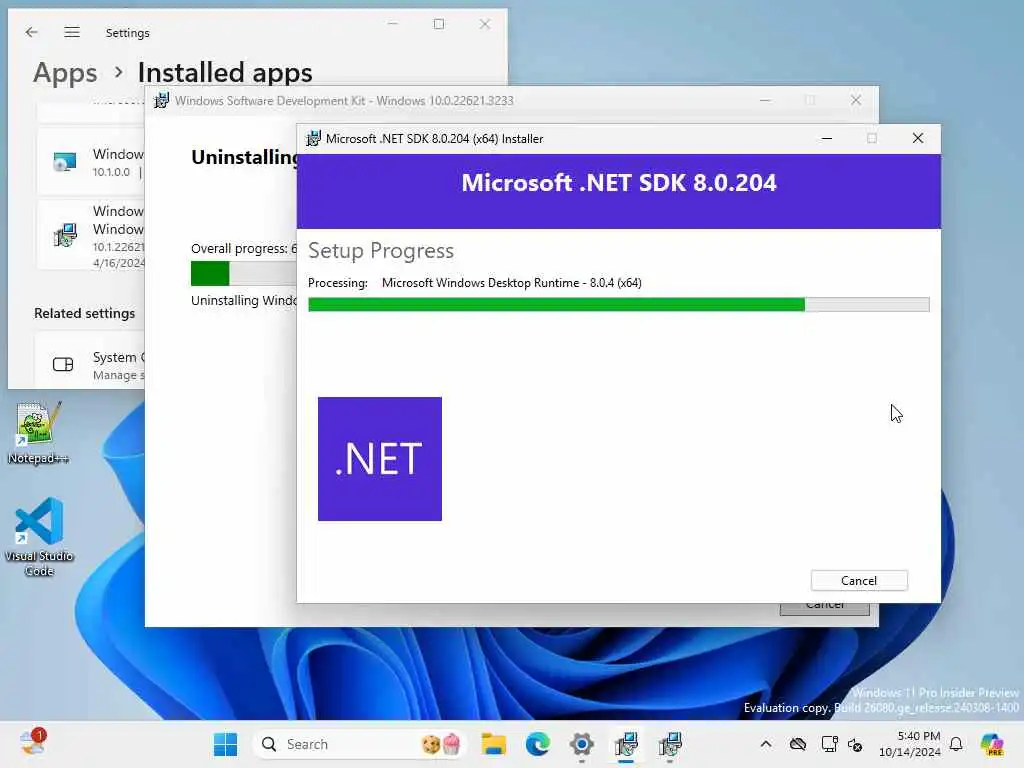Click the Setup Progress heading text
Viewport: 1024px width, 768px height.
point(381,251)
